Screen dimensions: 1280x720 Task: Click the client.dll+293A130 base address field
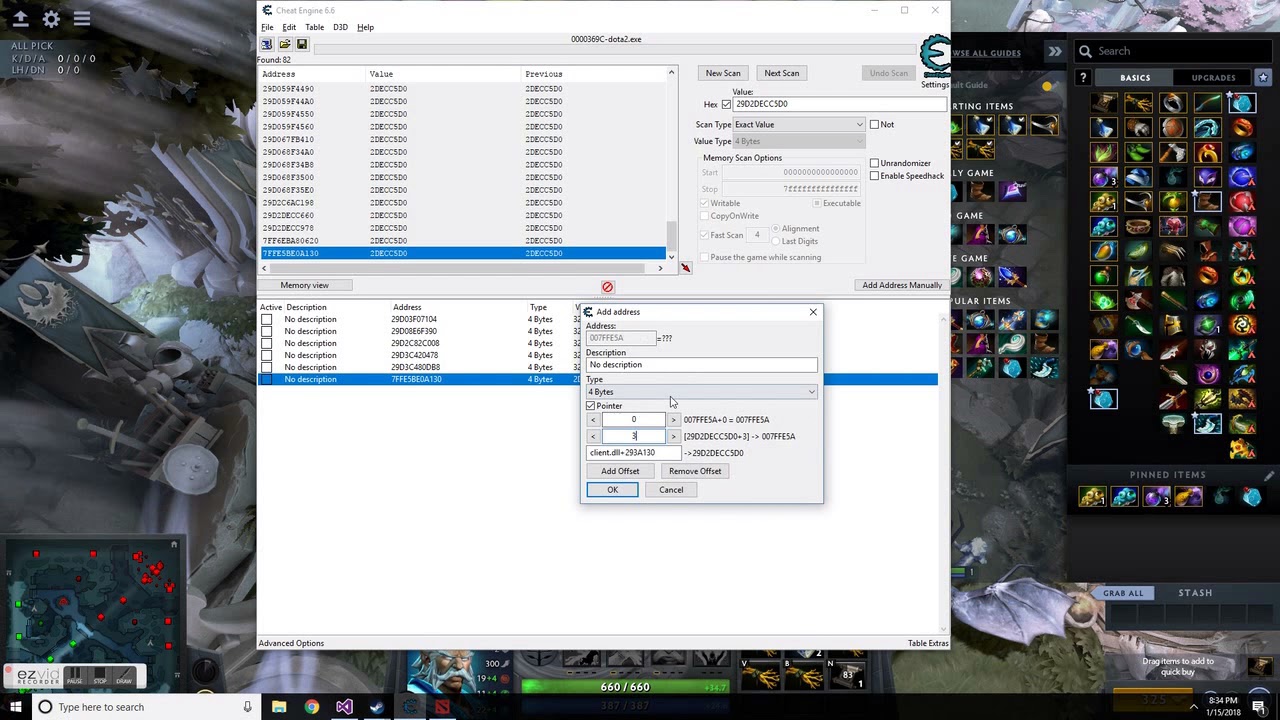[634, 453]
